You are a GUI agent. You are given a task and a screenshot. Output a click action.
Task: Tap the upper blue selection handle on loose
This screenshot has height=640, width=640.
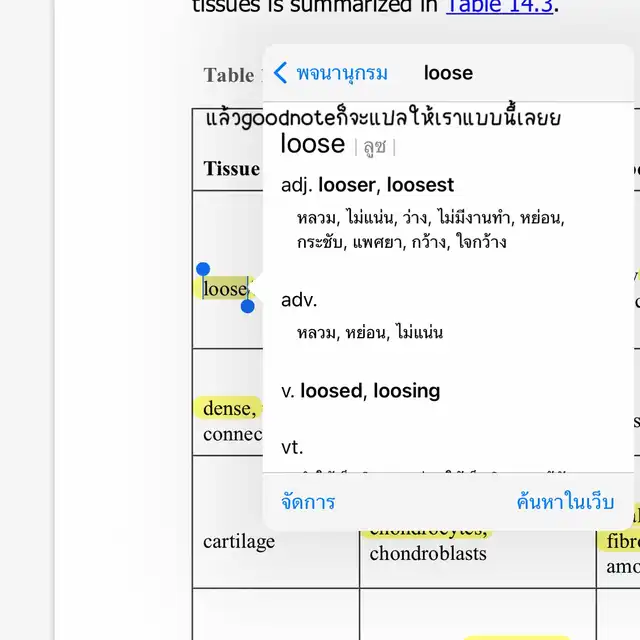pos(203,270)
